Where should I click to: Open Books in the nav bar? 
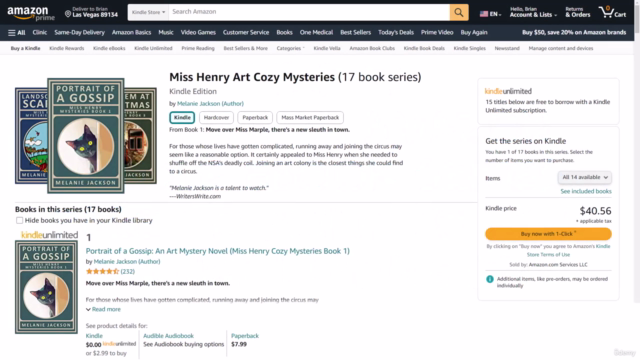[x=284, y=33]
